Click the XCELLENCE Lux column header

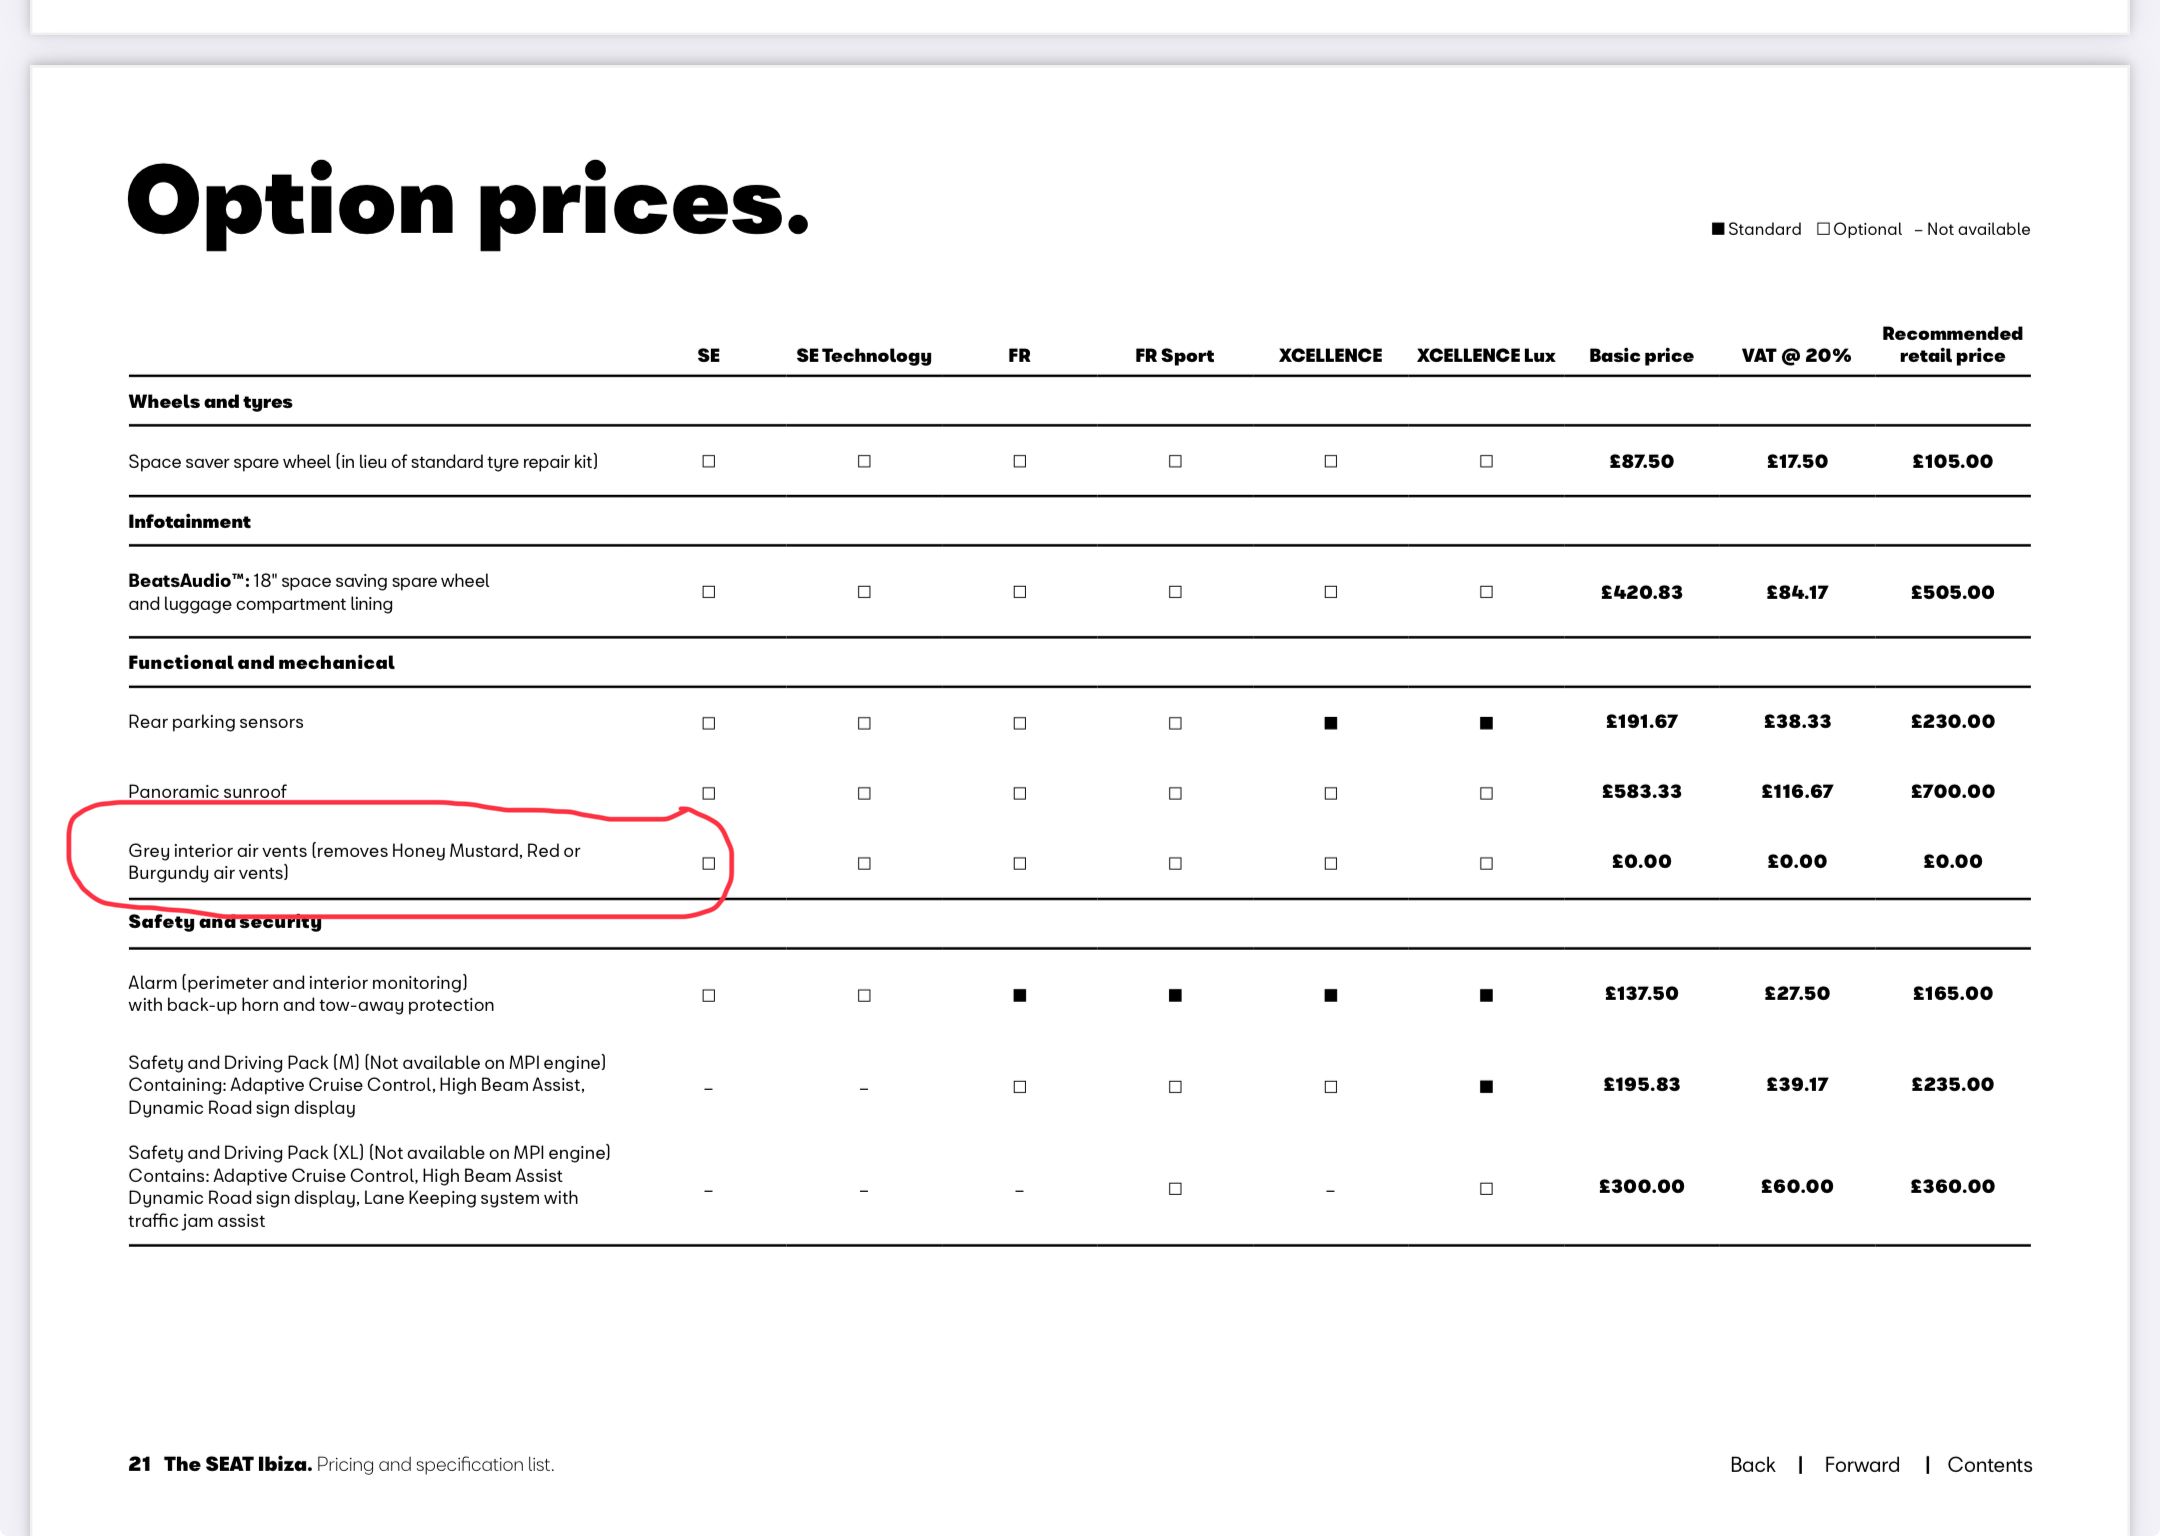[x=1486, y=355]
